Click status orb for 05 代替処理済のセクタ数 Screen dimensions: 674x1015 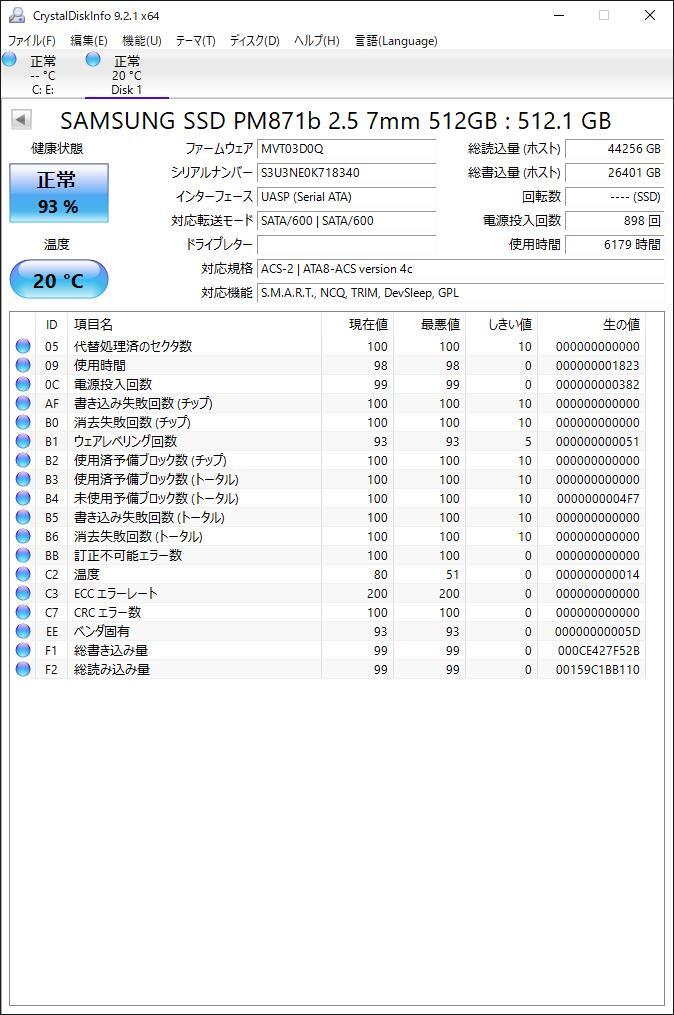pyautogui.click(x=23, y=346)
